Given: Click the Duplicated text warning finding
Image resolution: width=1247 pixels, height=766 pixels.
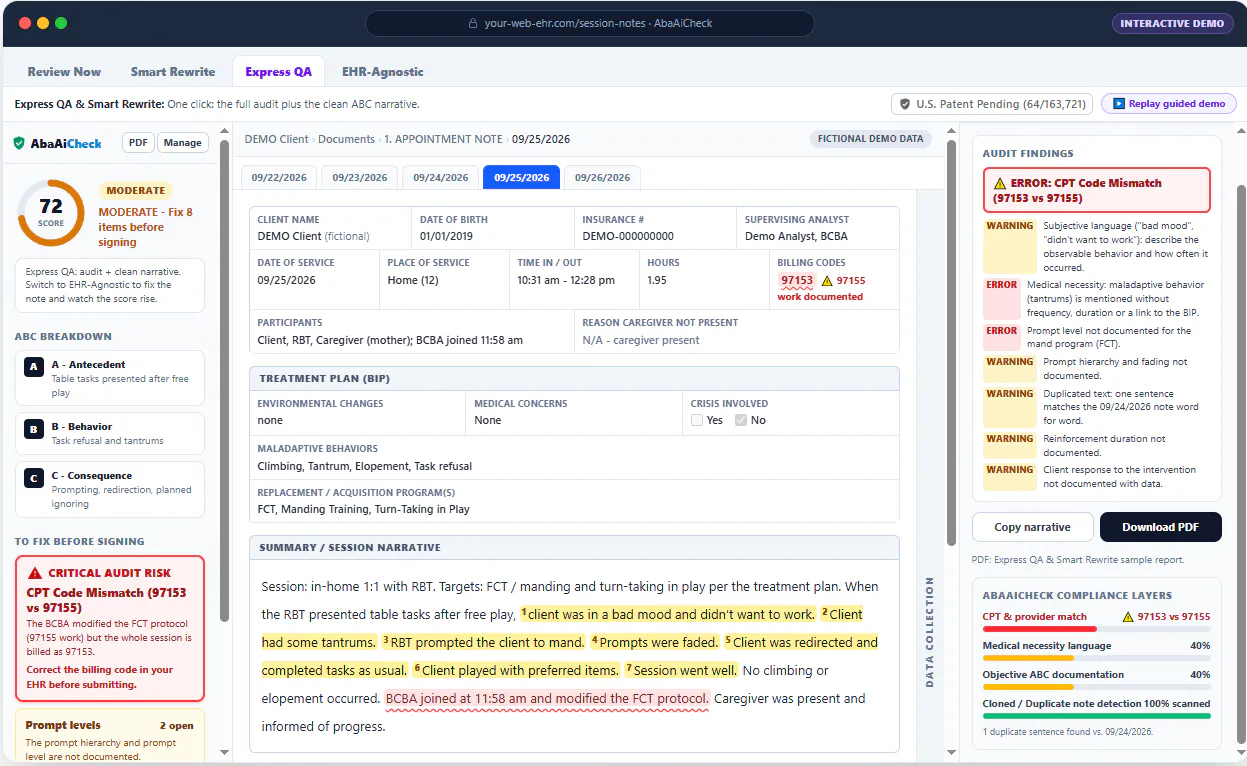Looking at the screenshot, I should coord(1096,408).
